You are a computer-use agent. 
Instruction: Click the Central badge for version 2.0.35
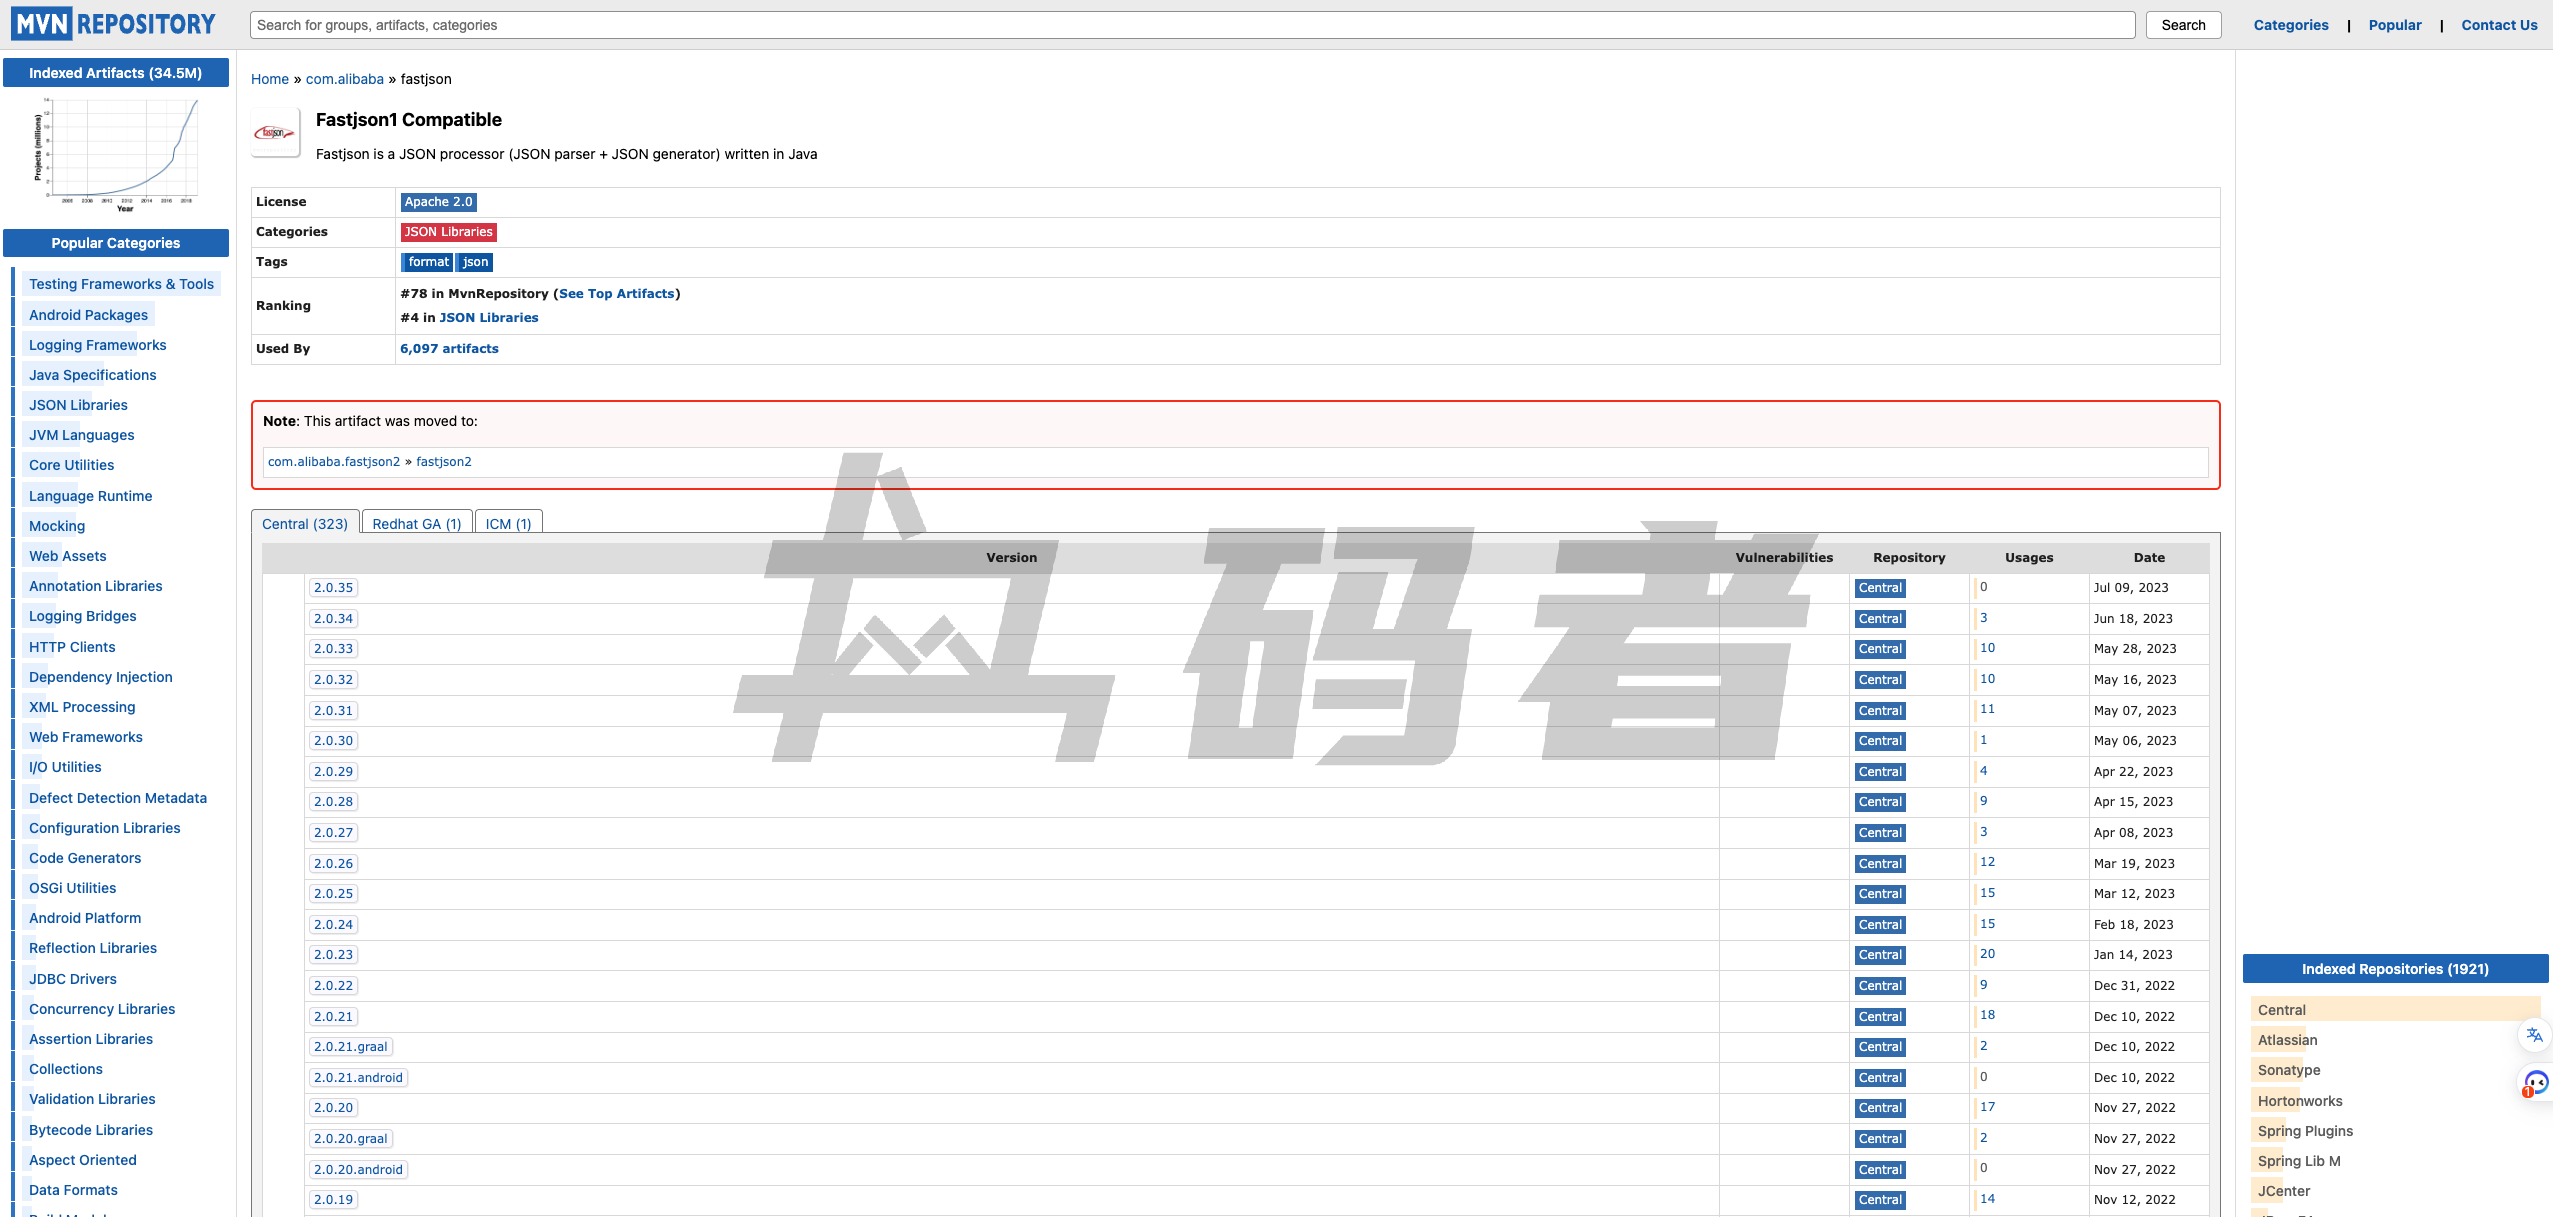click(1879, 588)
